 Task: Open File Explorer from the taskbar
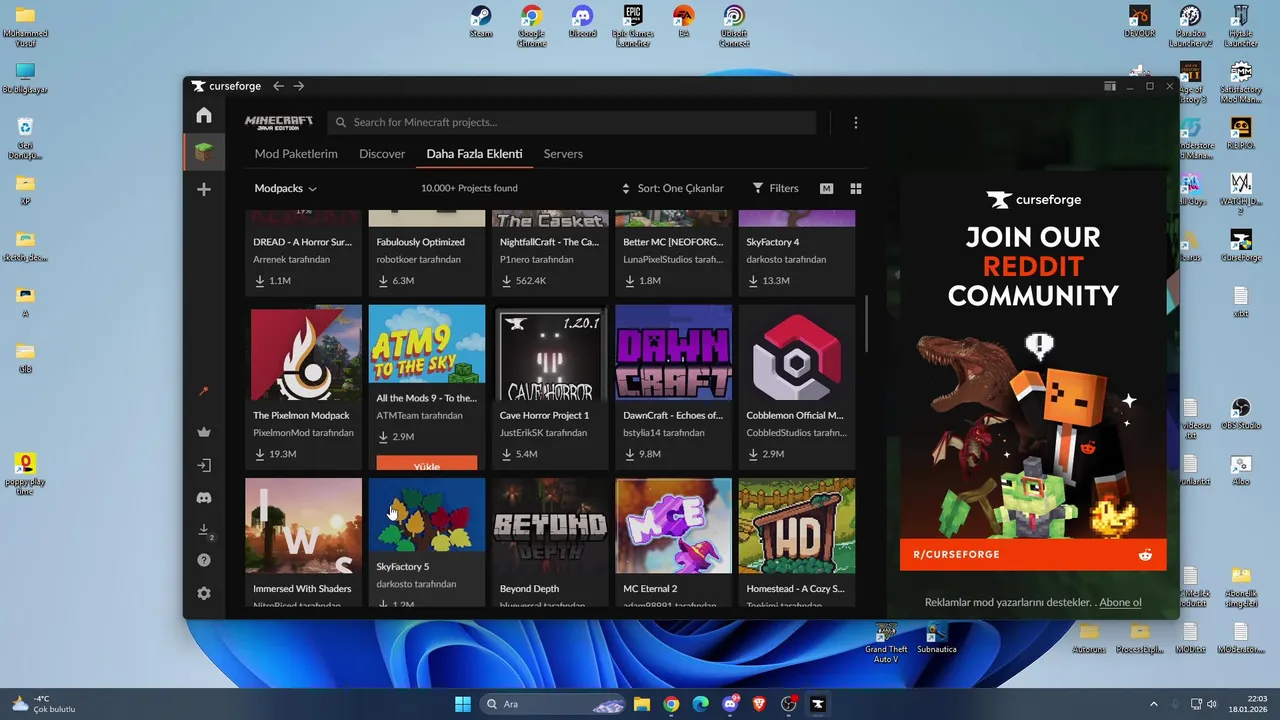coord(642,704)
